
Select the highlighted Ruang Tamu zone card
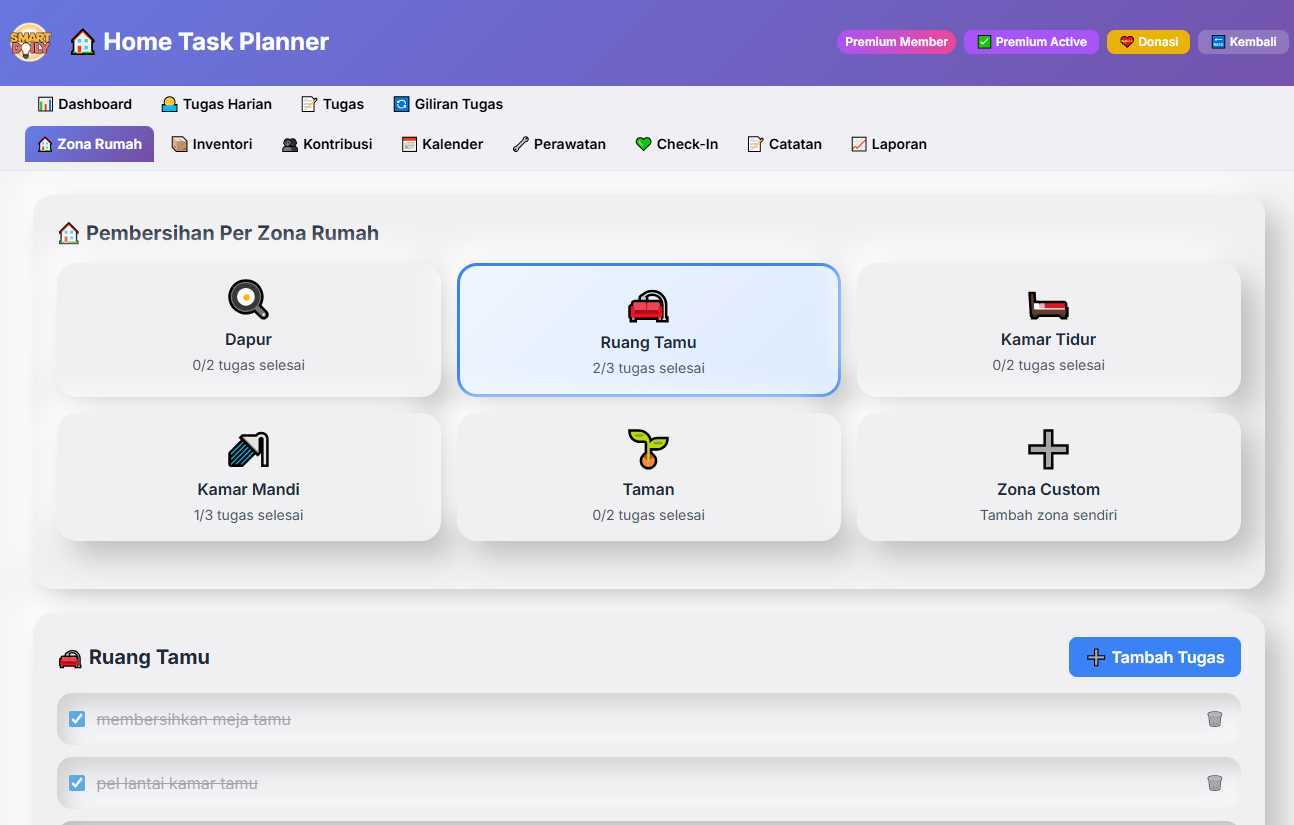coord(648,330)
